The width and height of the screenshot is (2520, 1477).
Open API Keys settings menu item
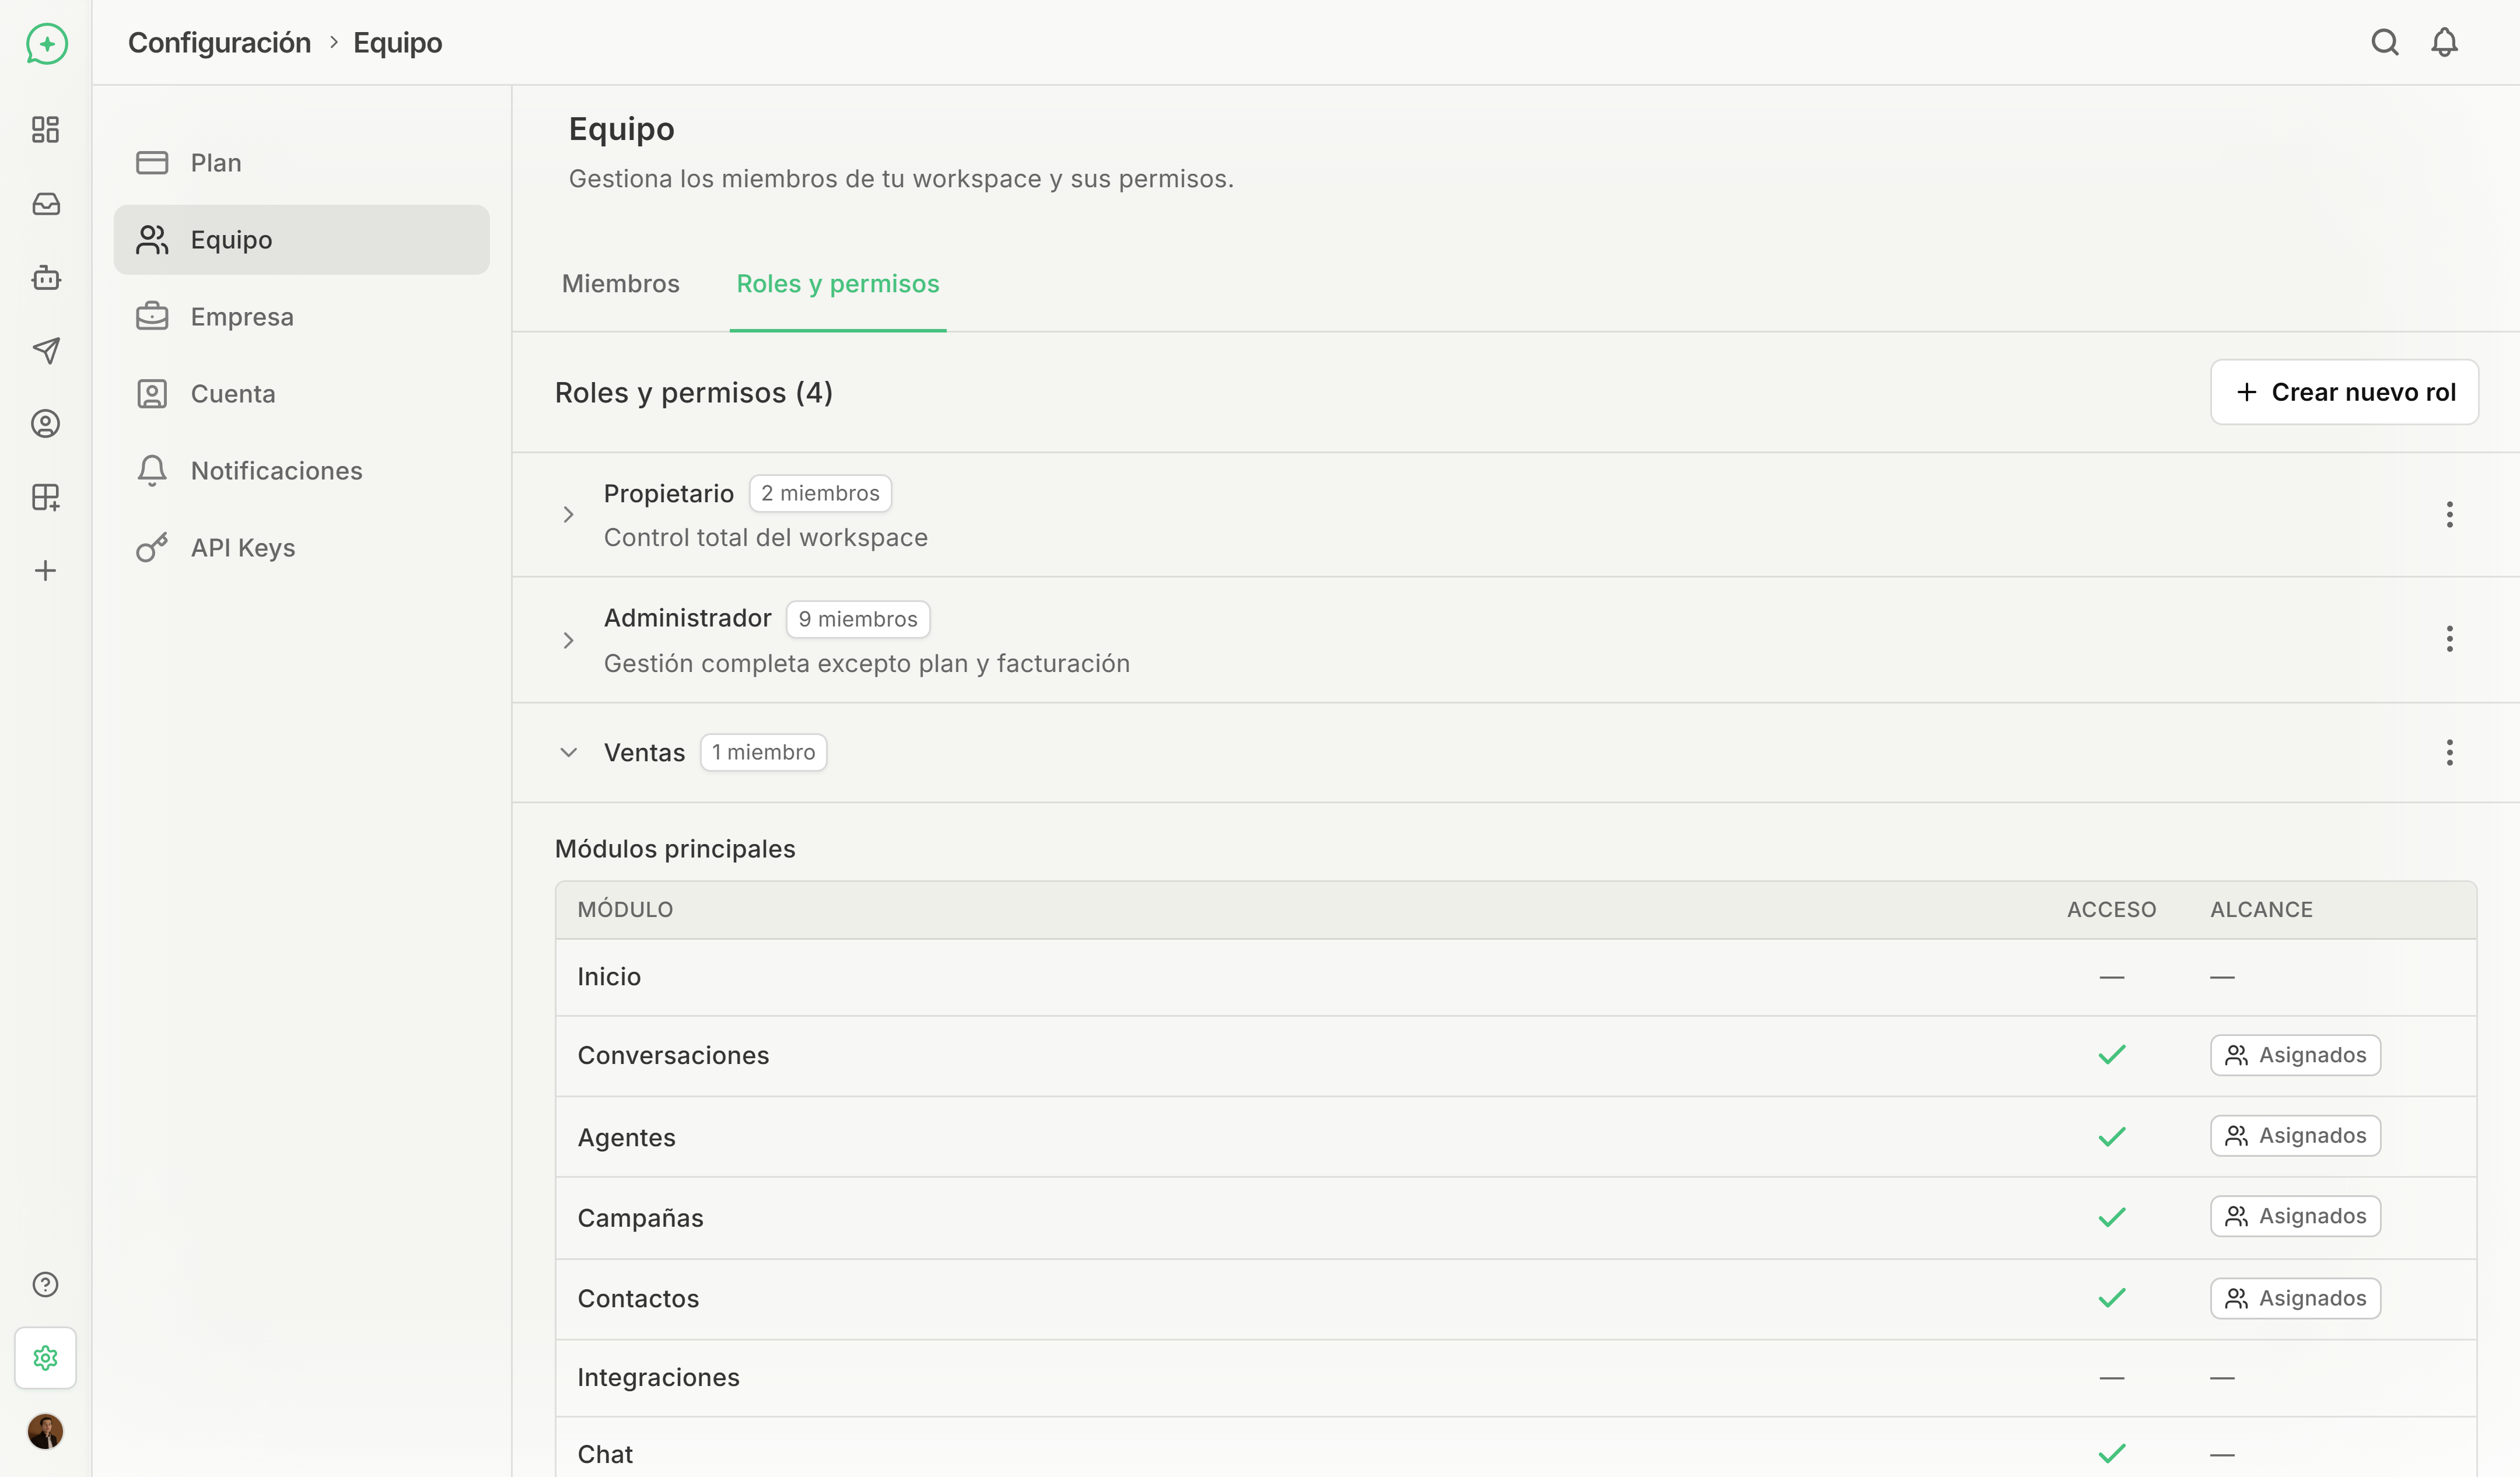coord(242,548)
